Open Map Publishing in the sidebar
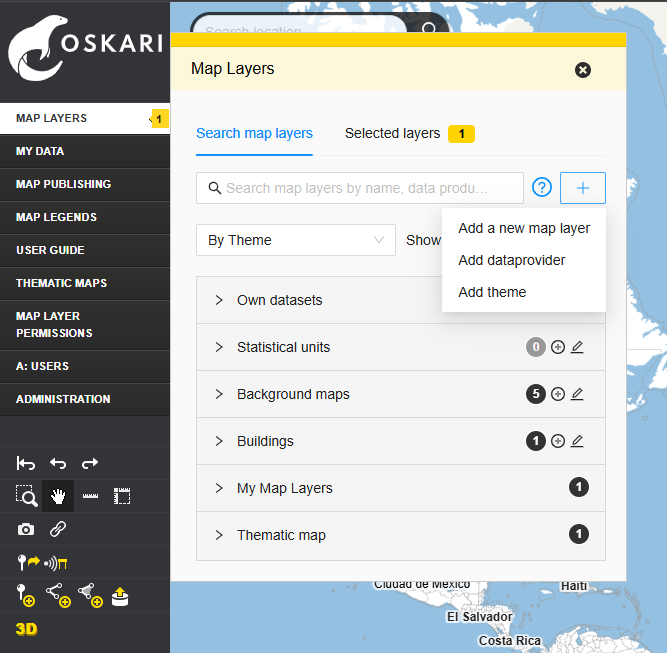This screenshot has width=667, height=653. click(x=63, y=184)
